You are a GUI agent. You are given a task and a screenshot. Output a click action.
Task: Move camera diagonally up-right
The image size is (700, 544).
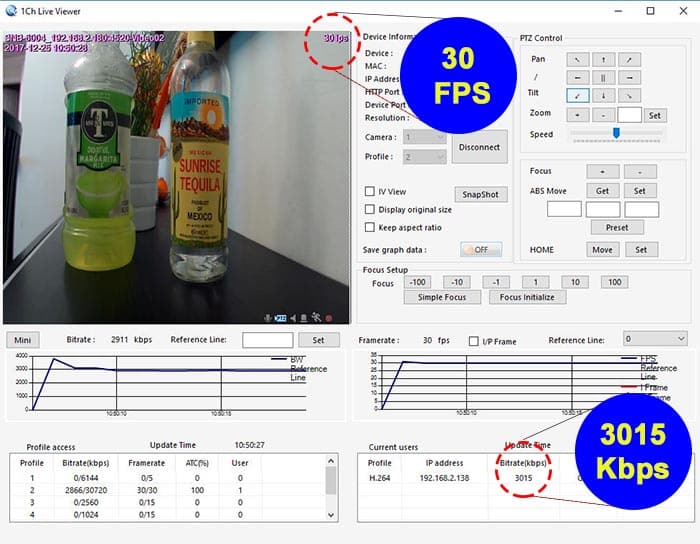(x=629, y=59)
